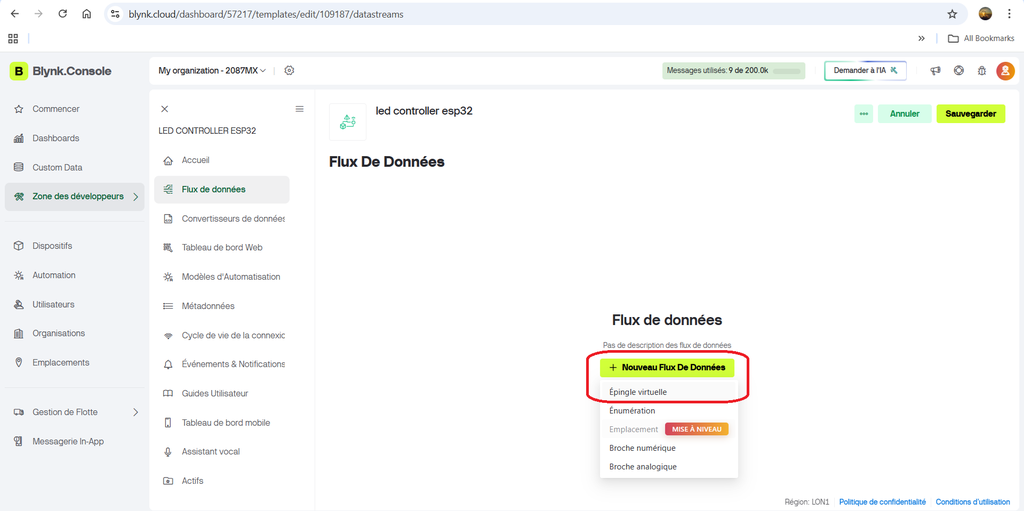Open Modèles d'Automatisation tab
Image resolution: width=1024 pixels, height=511 pixels.
[222, 277]
